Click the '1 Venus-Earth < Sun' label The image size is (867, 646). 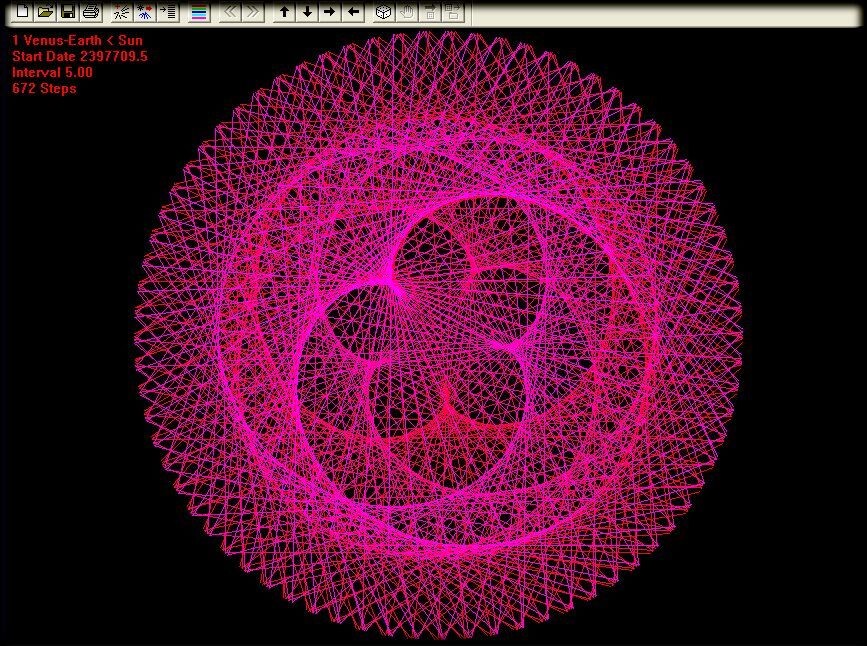77,40
